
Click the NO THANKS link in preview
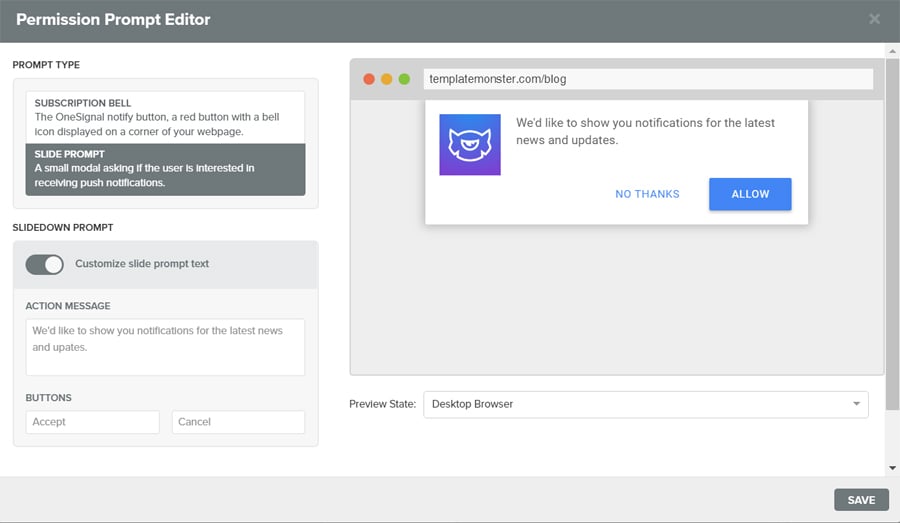tap(647, 194)
